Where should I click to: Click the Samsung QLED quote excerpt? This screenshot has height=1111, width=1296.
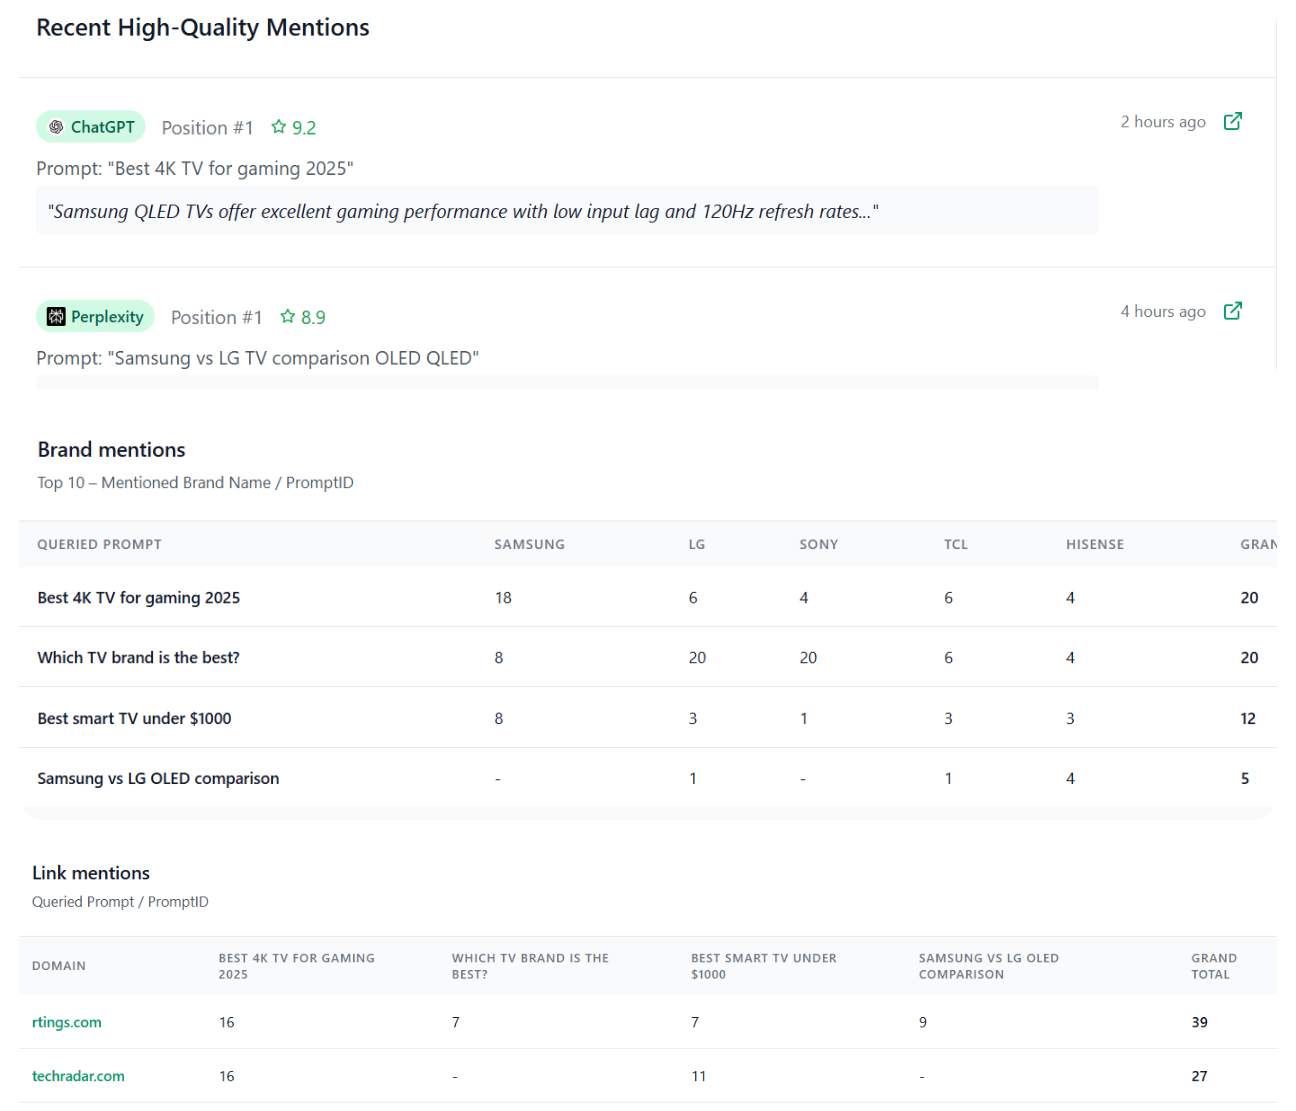pyautogui.click(x=567, y=211)
